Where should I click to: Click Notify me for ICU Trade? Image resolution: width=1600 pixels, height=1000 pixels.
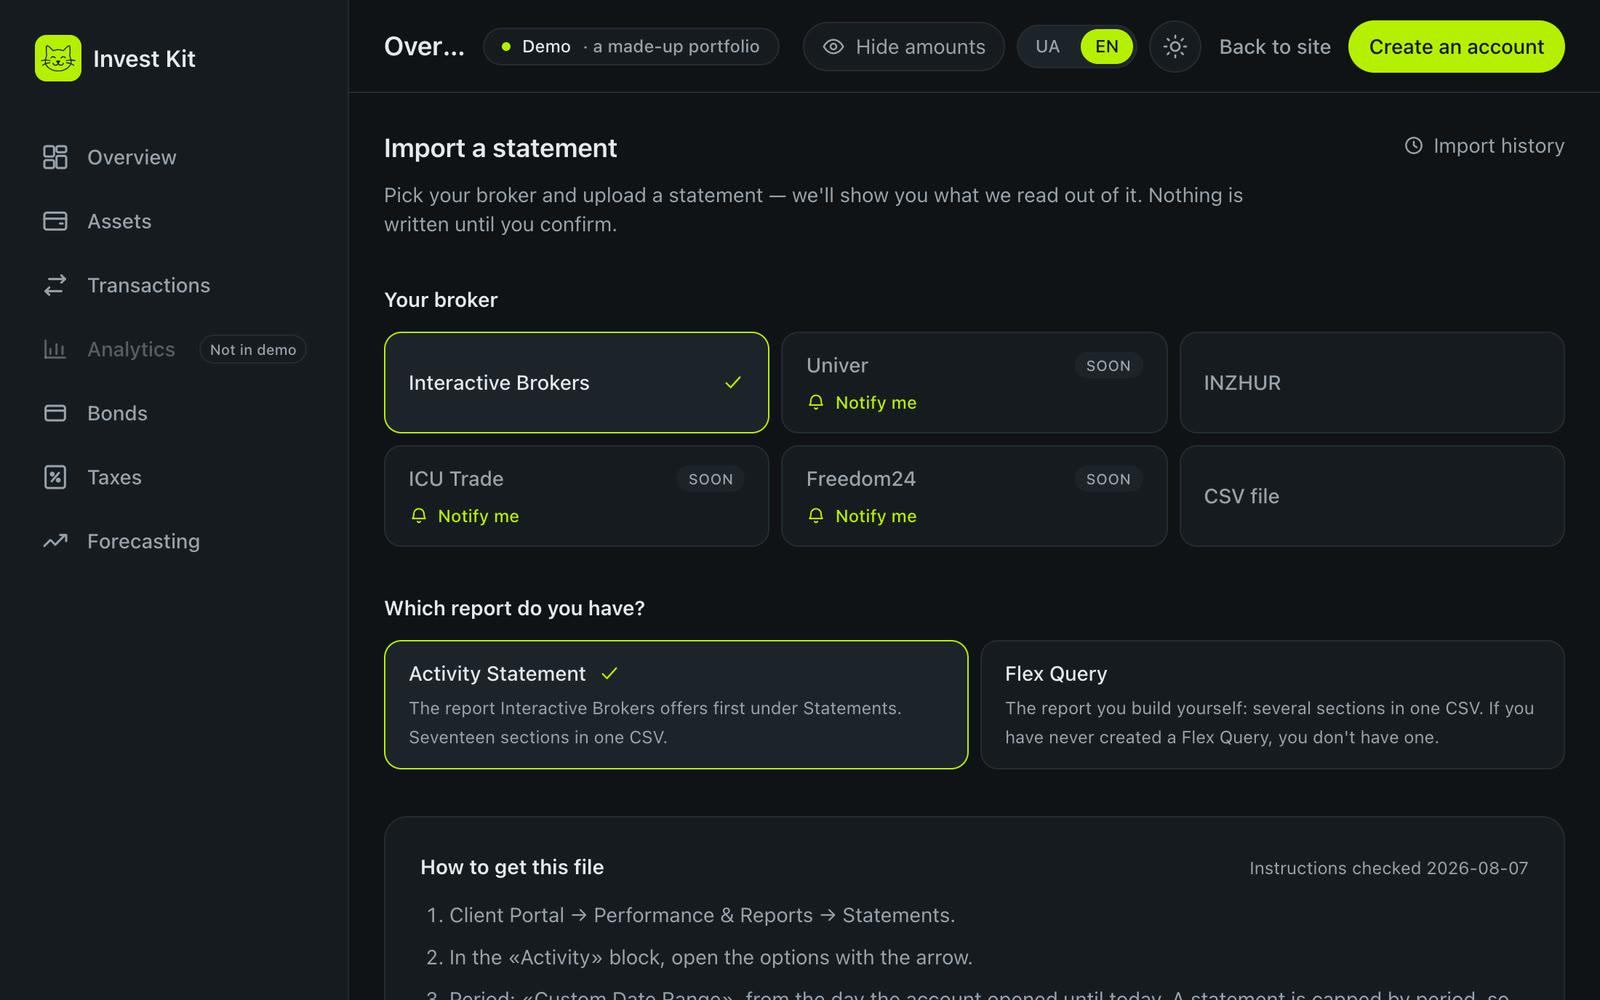(464, 516)
